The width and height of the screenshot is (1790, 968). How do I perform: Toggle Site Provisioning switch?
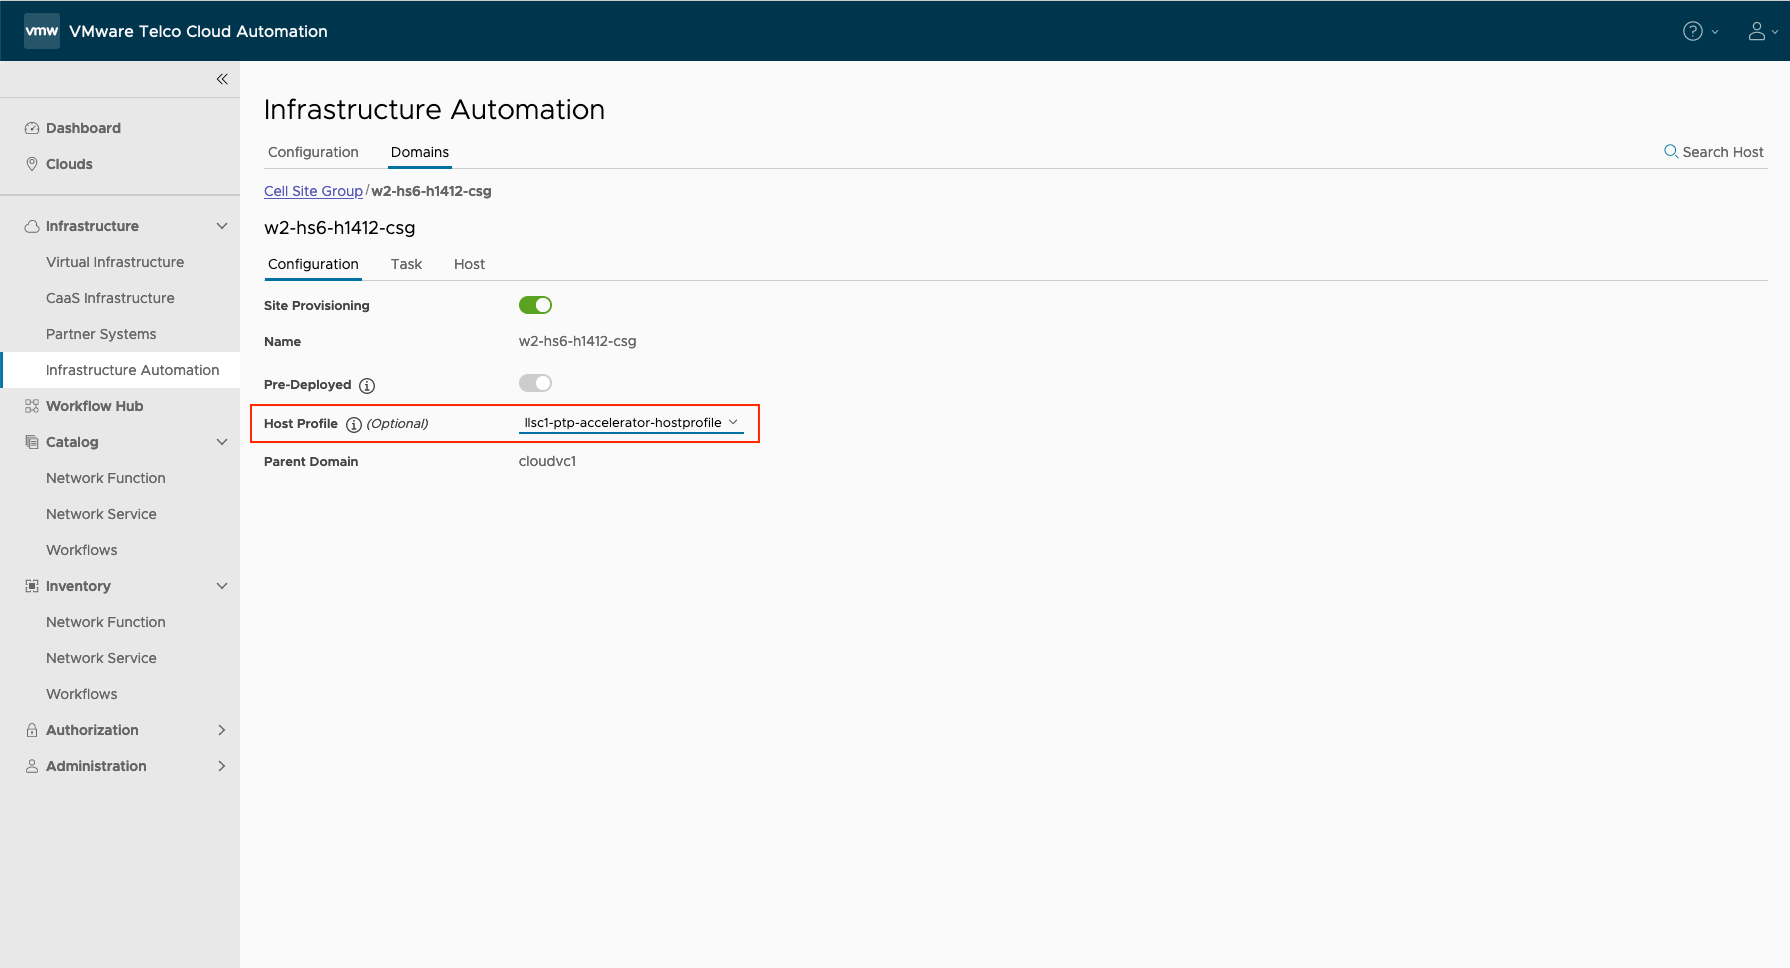click(x=535, y=305)
